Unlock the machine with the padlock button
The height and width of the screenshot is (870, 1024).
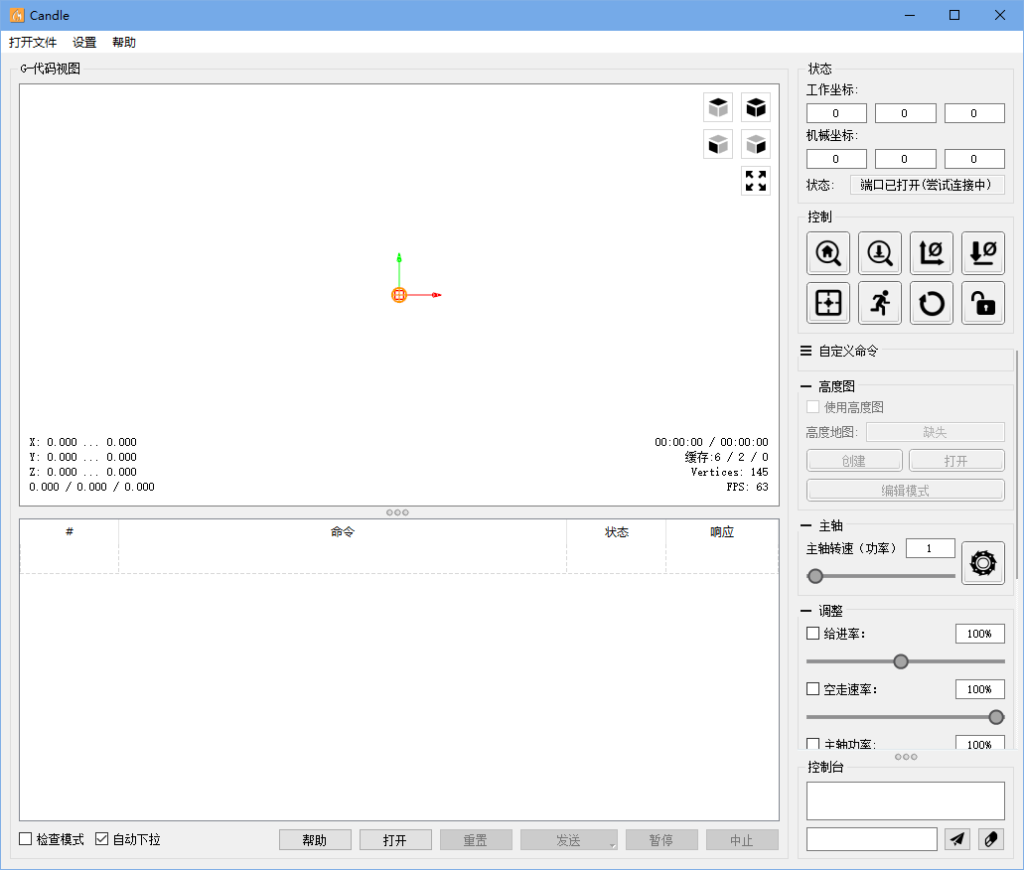pyautogui.click(x=983, y=303)
